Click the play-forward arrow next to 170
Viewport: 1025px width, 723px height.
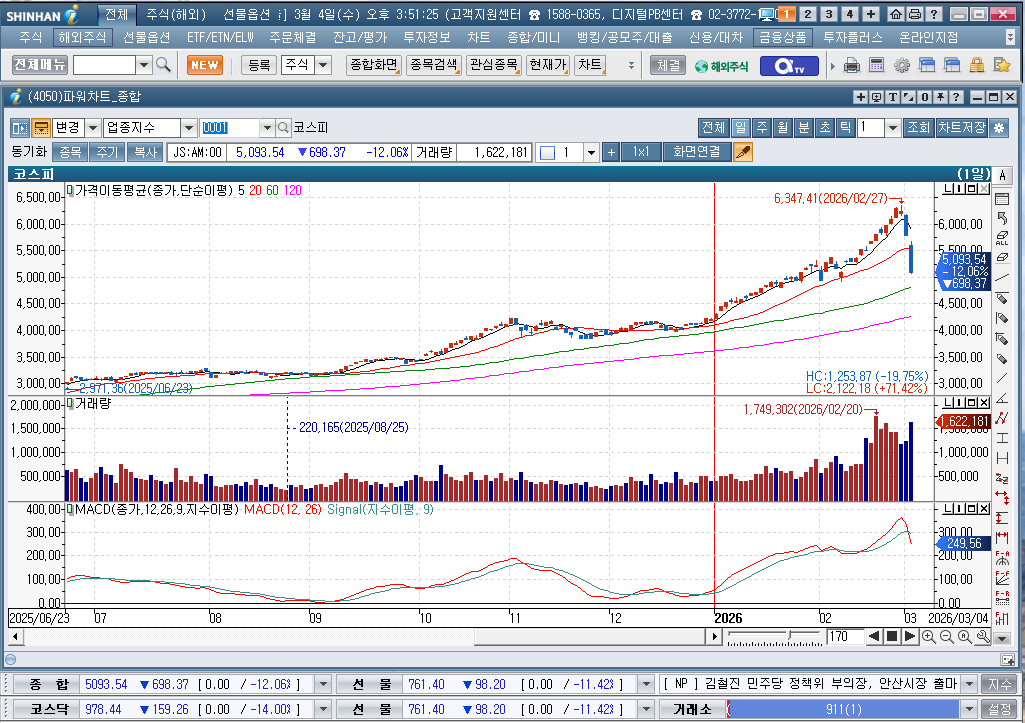(x=909, y=637)
